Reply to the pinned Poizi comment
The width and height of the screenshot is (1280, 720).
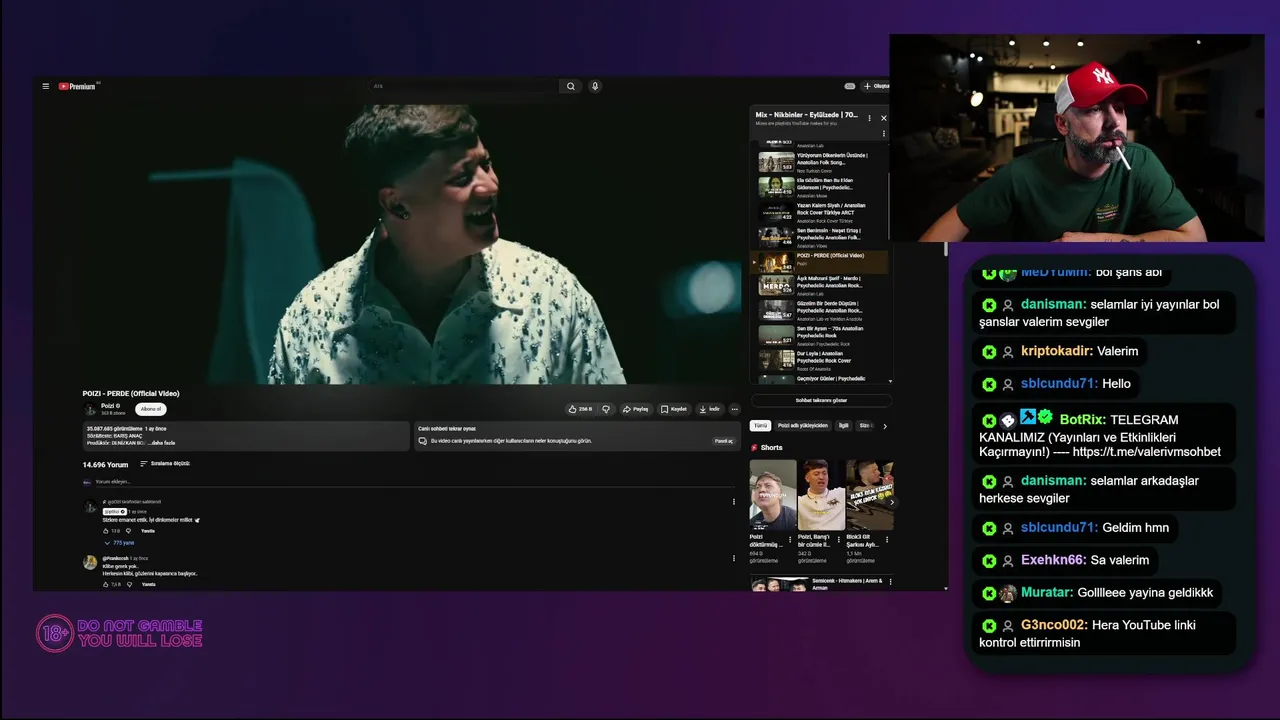point(148,531)
